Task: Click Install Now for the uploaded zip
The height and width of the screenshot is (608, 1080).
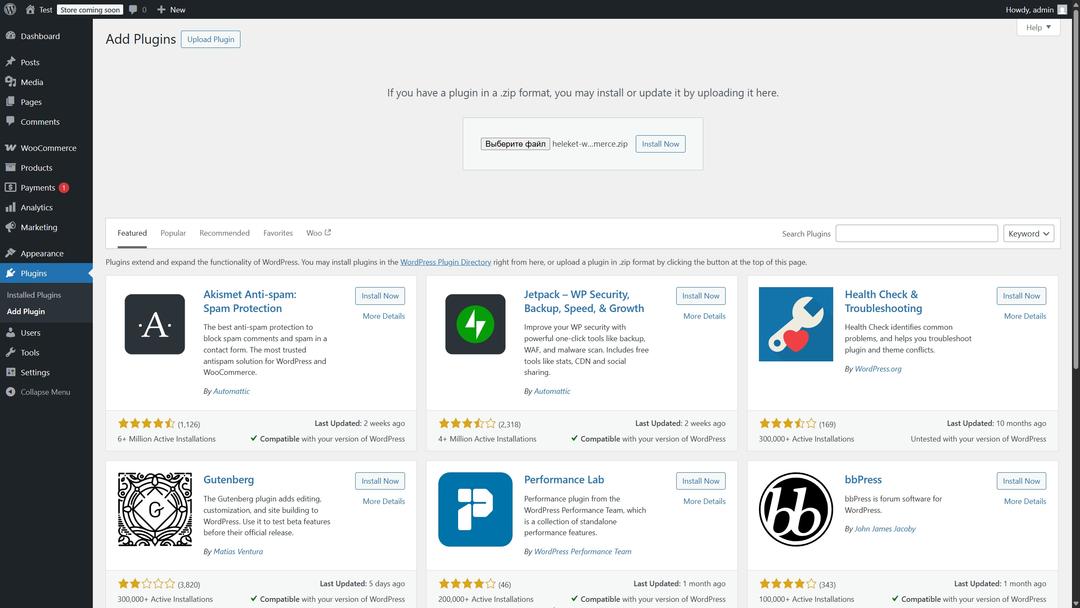Action: pyautogui.click(x=660, y=144)
